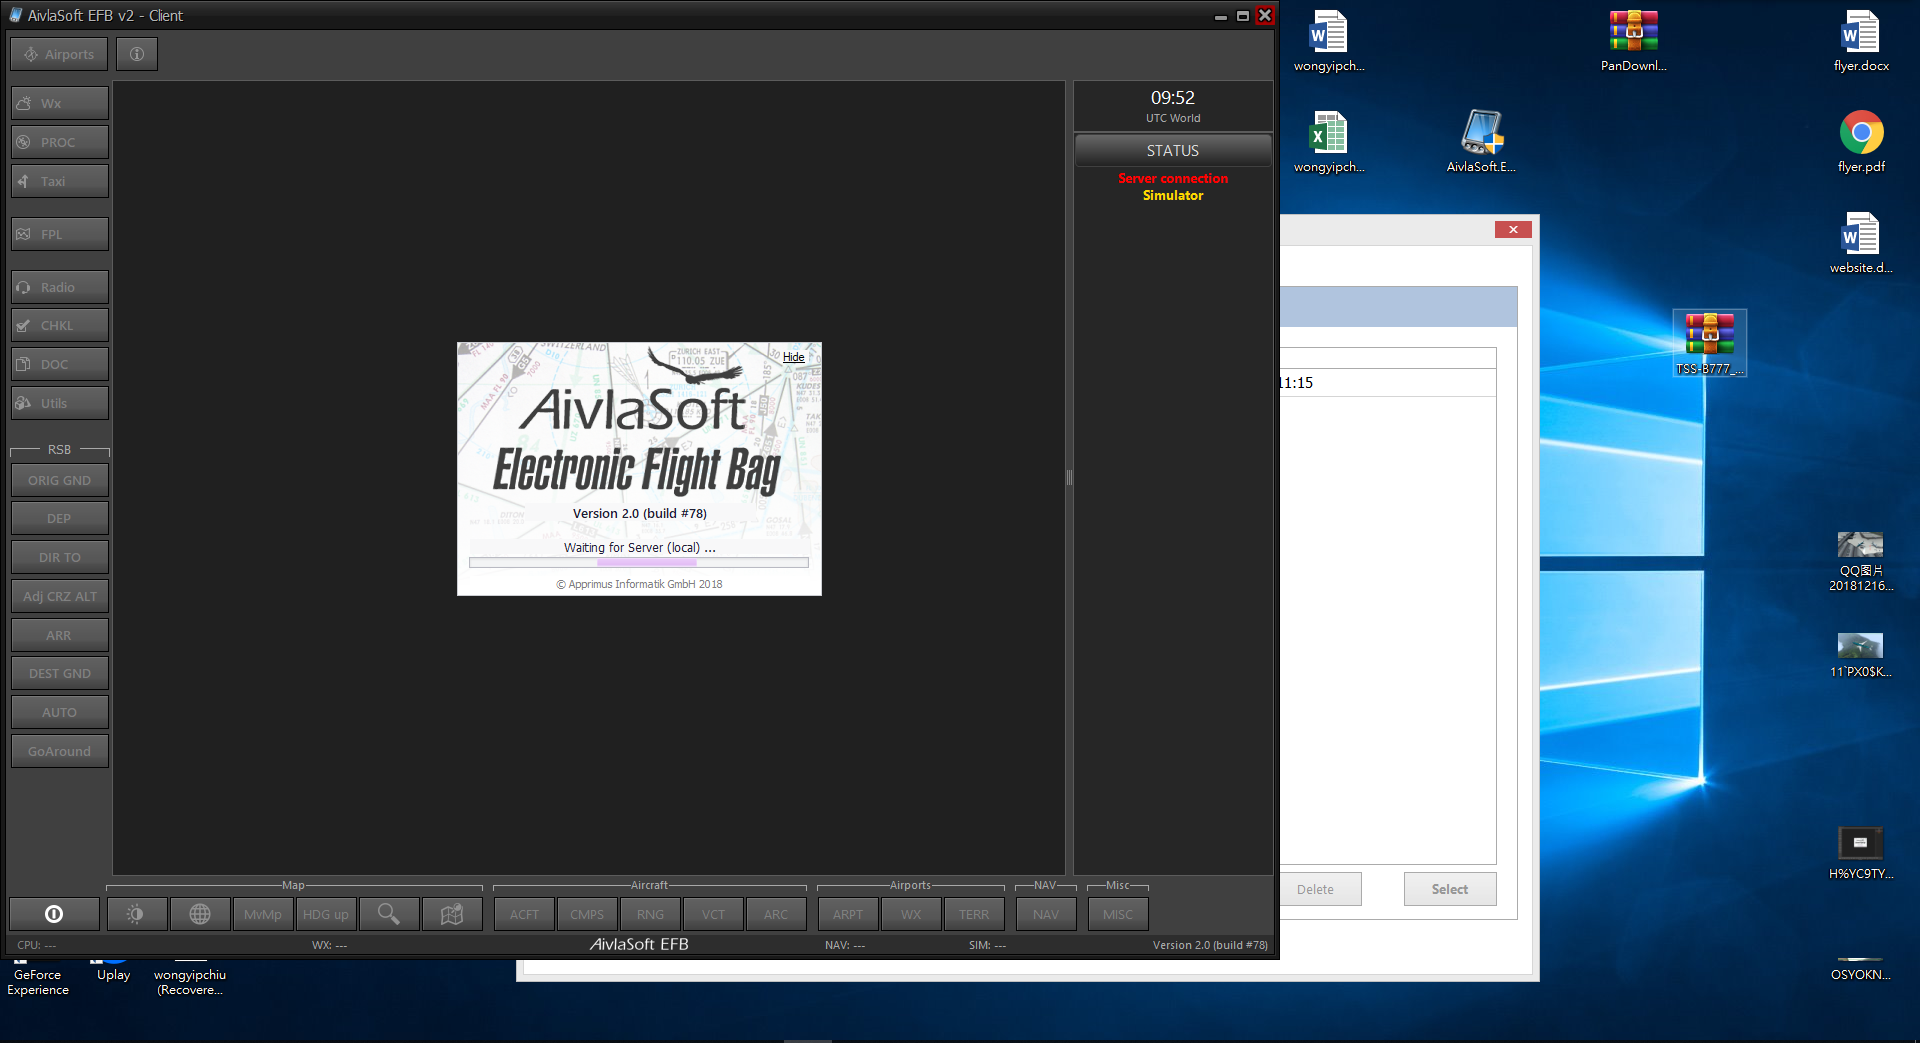This screenshot has height=1043, width=1920.
Task: Select ARR route phase button
Action: pyautogui.click(x=60, y=635)
